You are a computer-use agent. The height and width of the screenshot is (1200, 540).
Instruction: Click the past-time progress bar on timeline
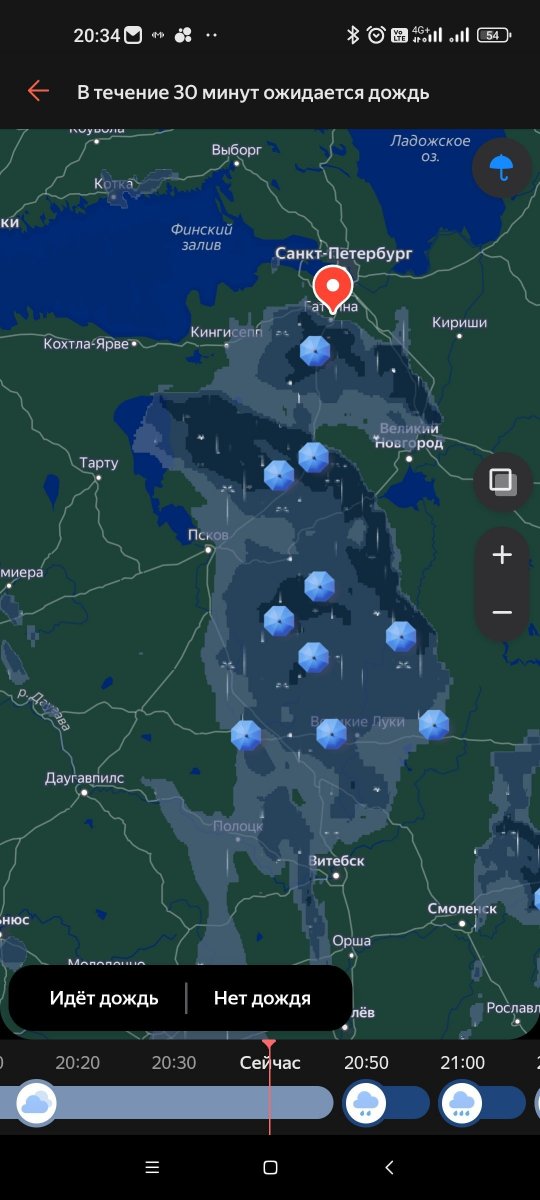click(x=166, y=1103)
